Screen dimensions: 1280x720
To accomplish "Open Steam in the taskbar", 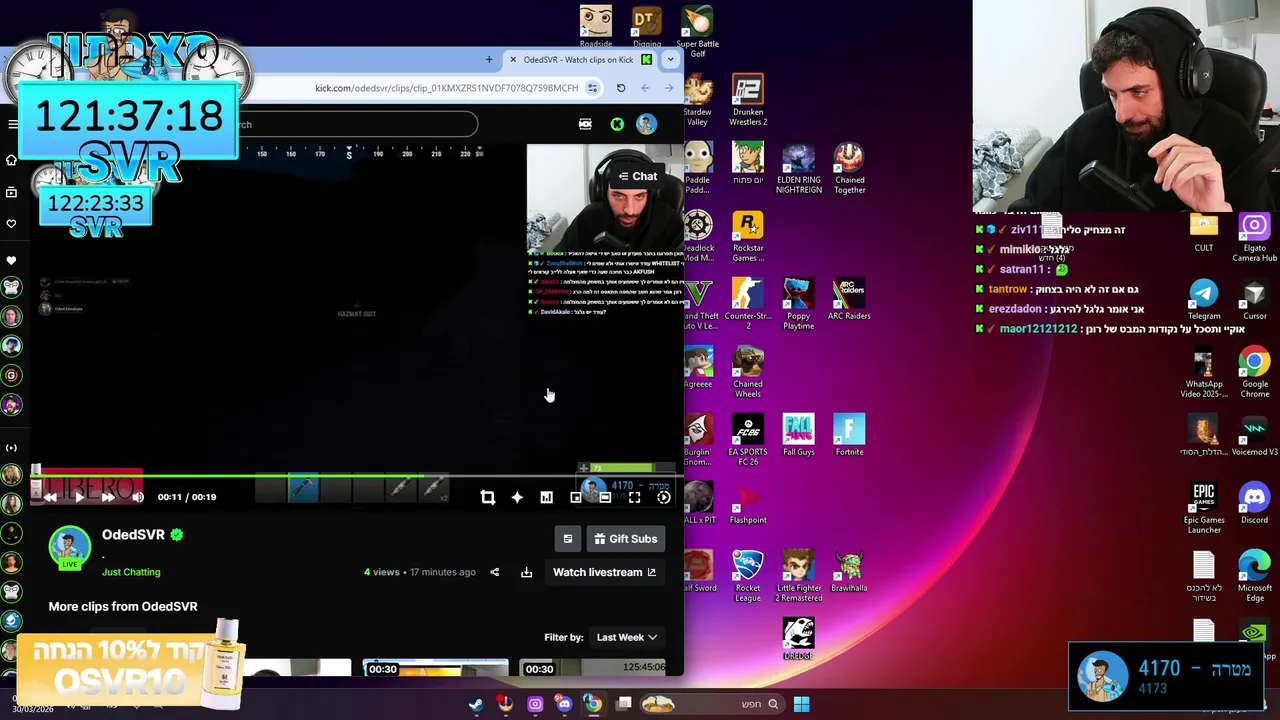I will (x=476, y=704).
